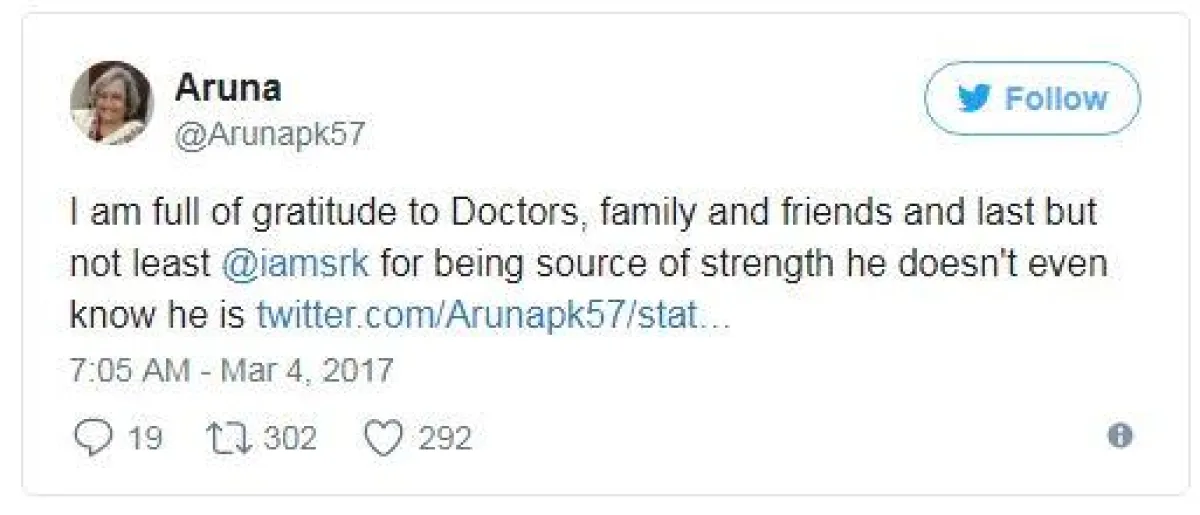The height and width of the screenshot is (515, 1200).
Task: Click the 292 likes count
Action: click(x=445, y=438)
